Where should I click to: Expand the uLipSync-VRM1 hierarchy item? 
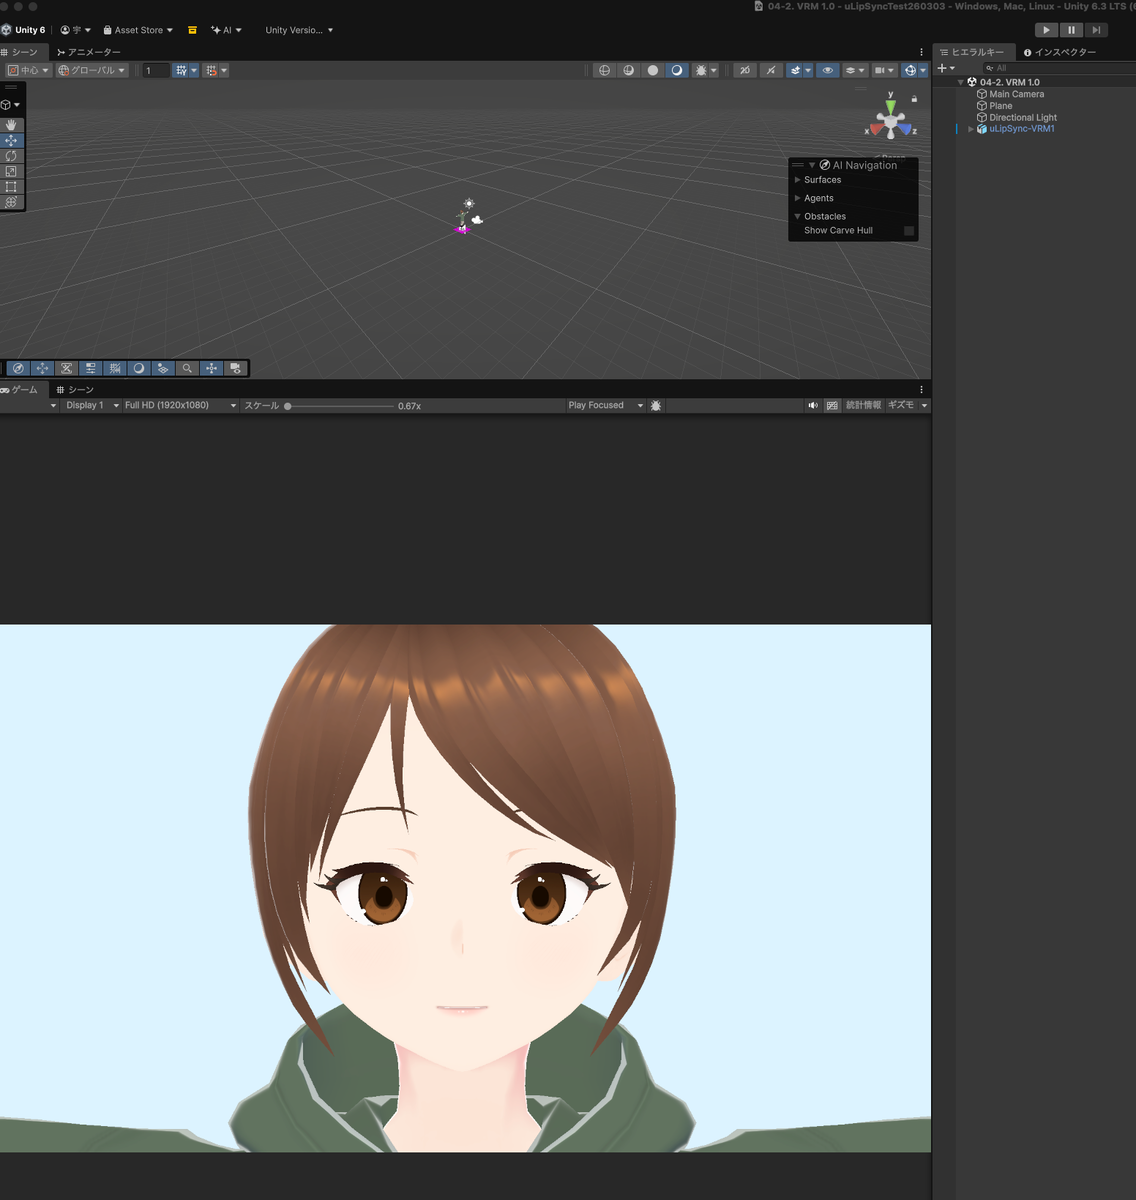[970, 129]
